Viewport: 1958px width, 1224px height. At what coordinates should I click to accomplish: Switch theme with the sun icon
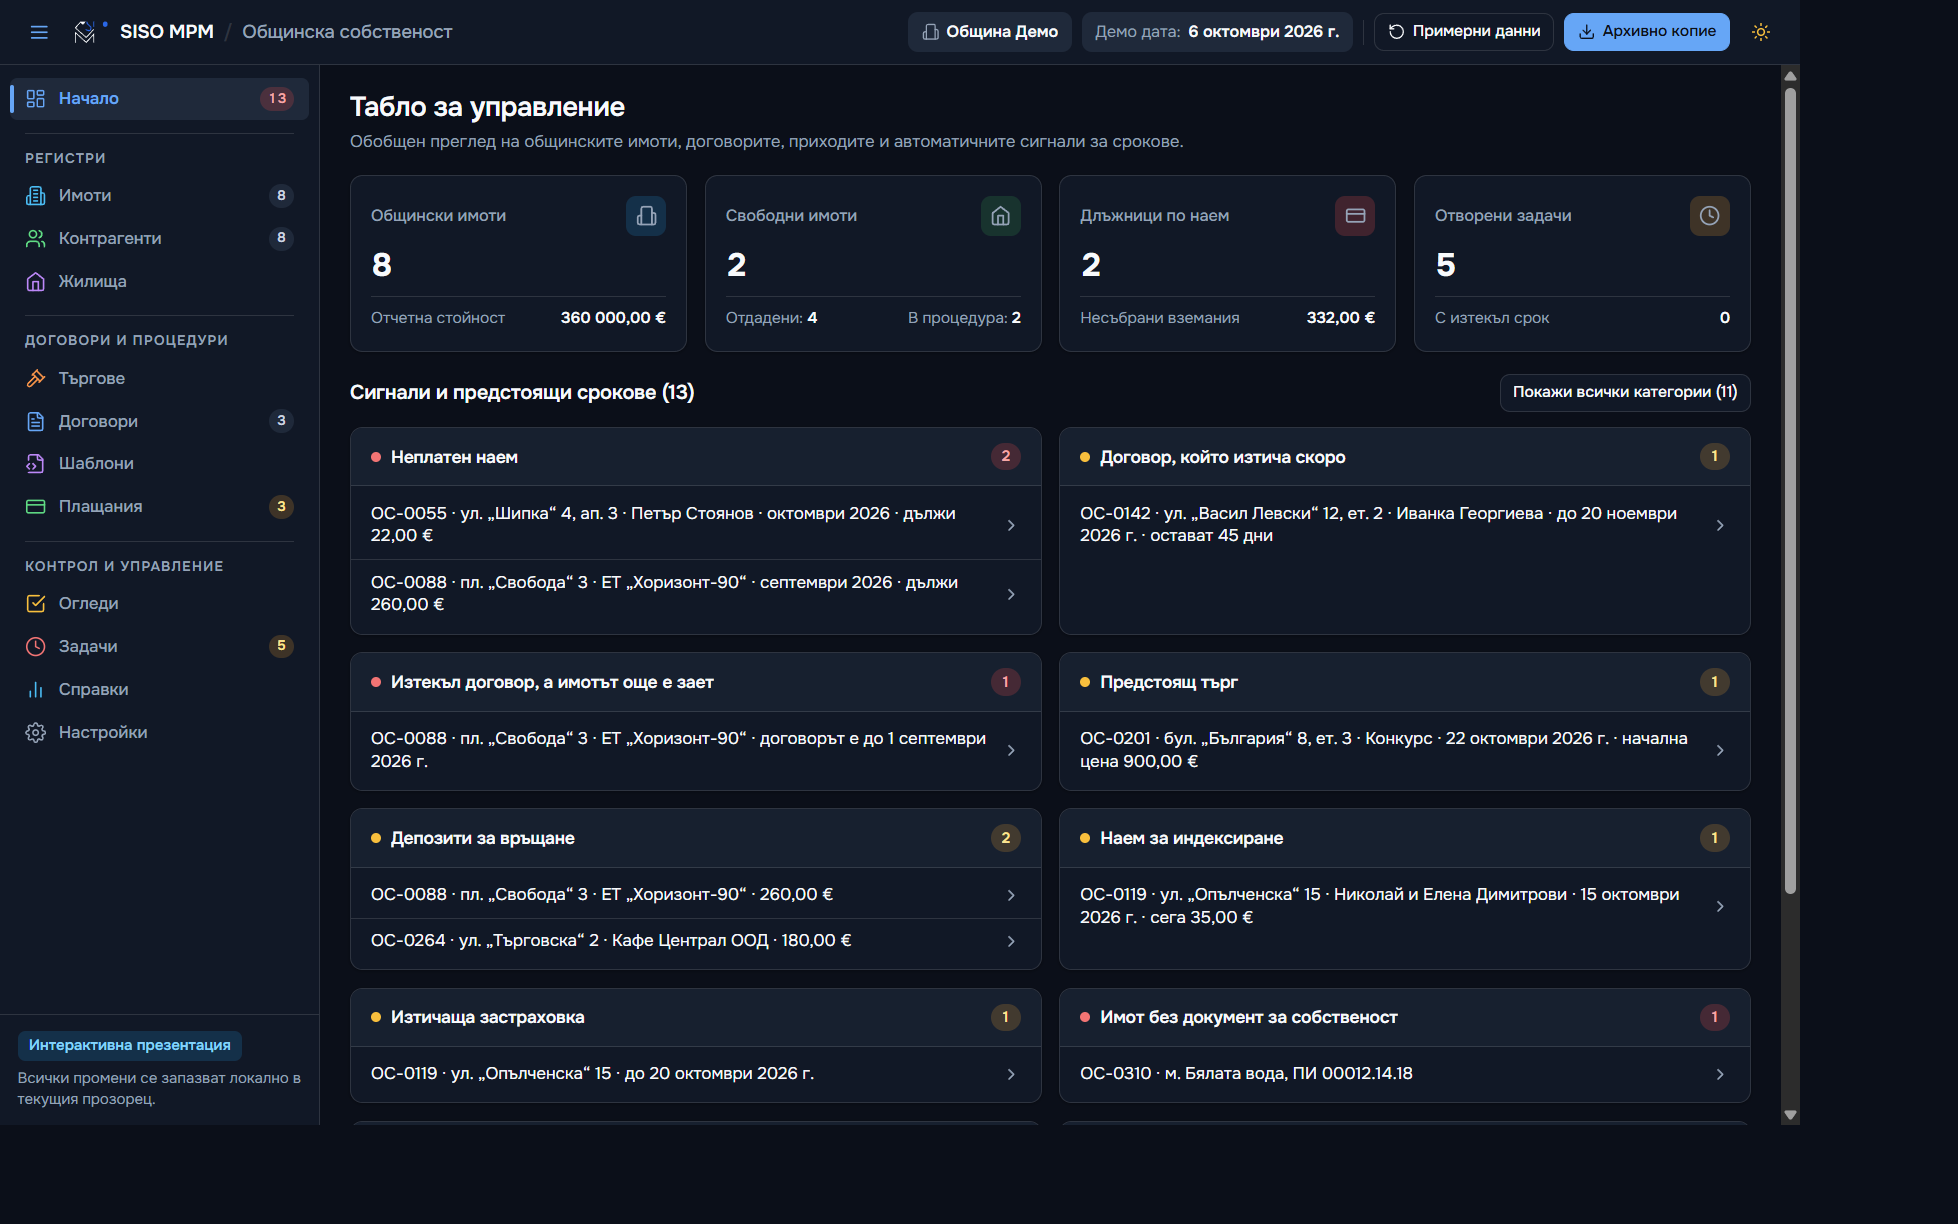(1761, 32)
